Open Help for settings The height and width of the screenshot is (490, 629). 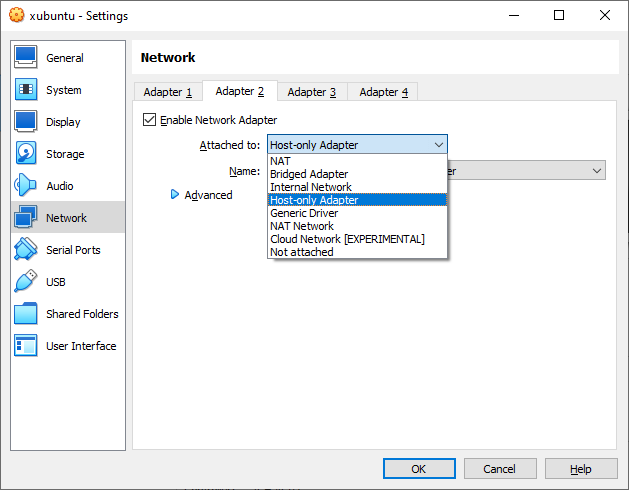pyautogui.click(x=581, y=469)
